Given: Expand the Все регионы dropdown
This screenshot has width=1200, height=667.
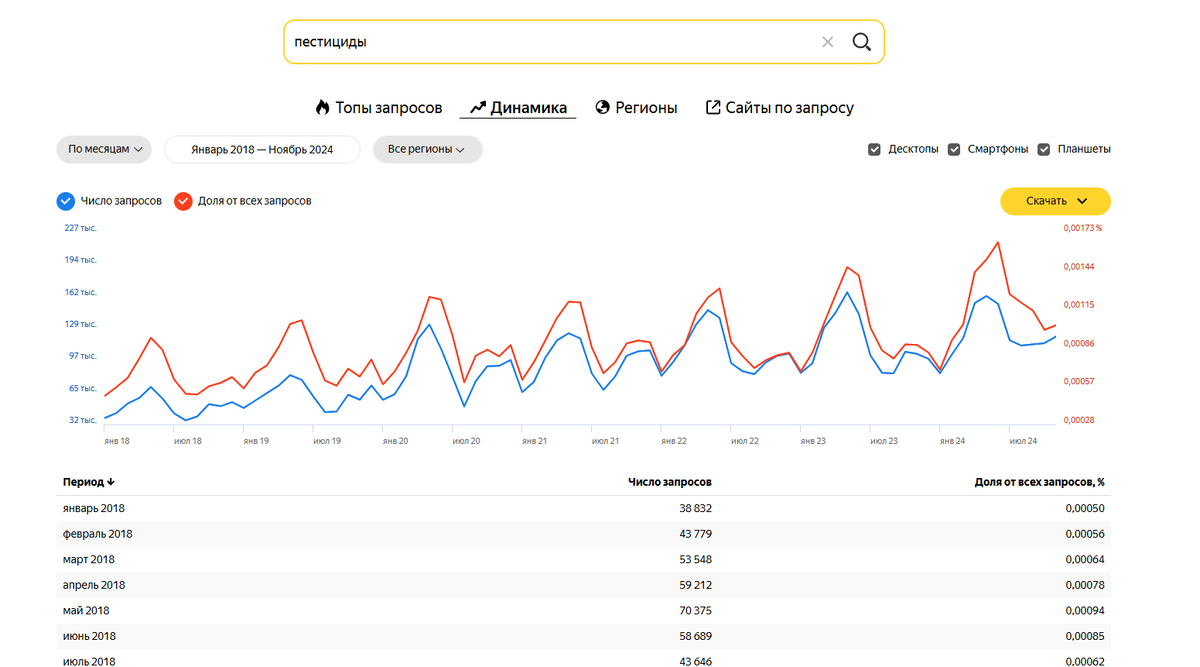Looking at the screenshot, I should [x=427, y=149].
